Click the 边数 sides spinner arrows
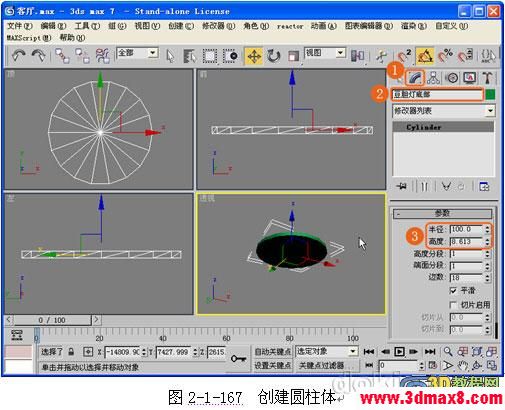 pos(487,277)
